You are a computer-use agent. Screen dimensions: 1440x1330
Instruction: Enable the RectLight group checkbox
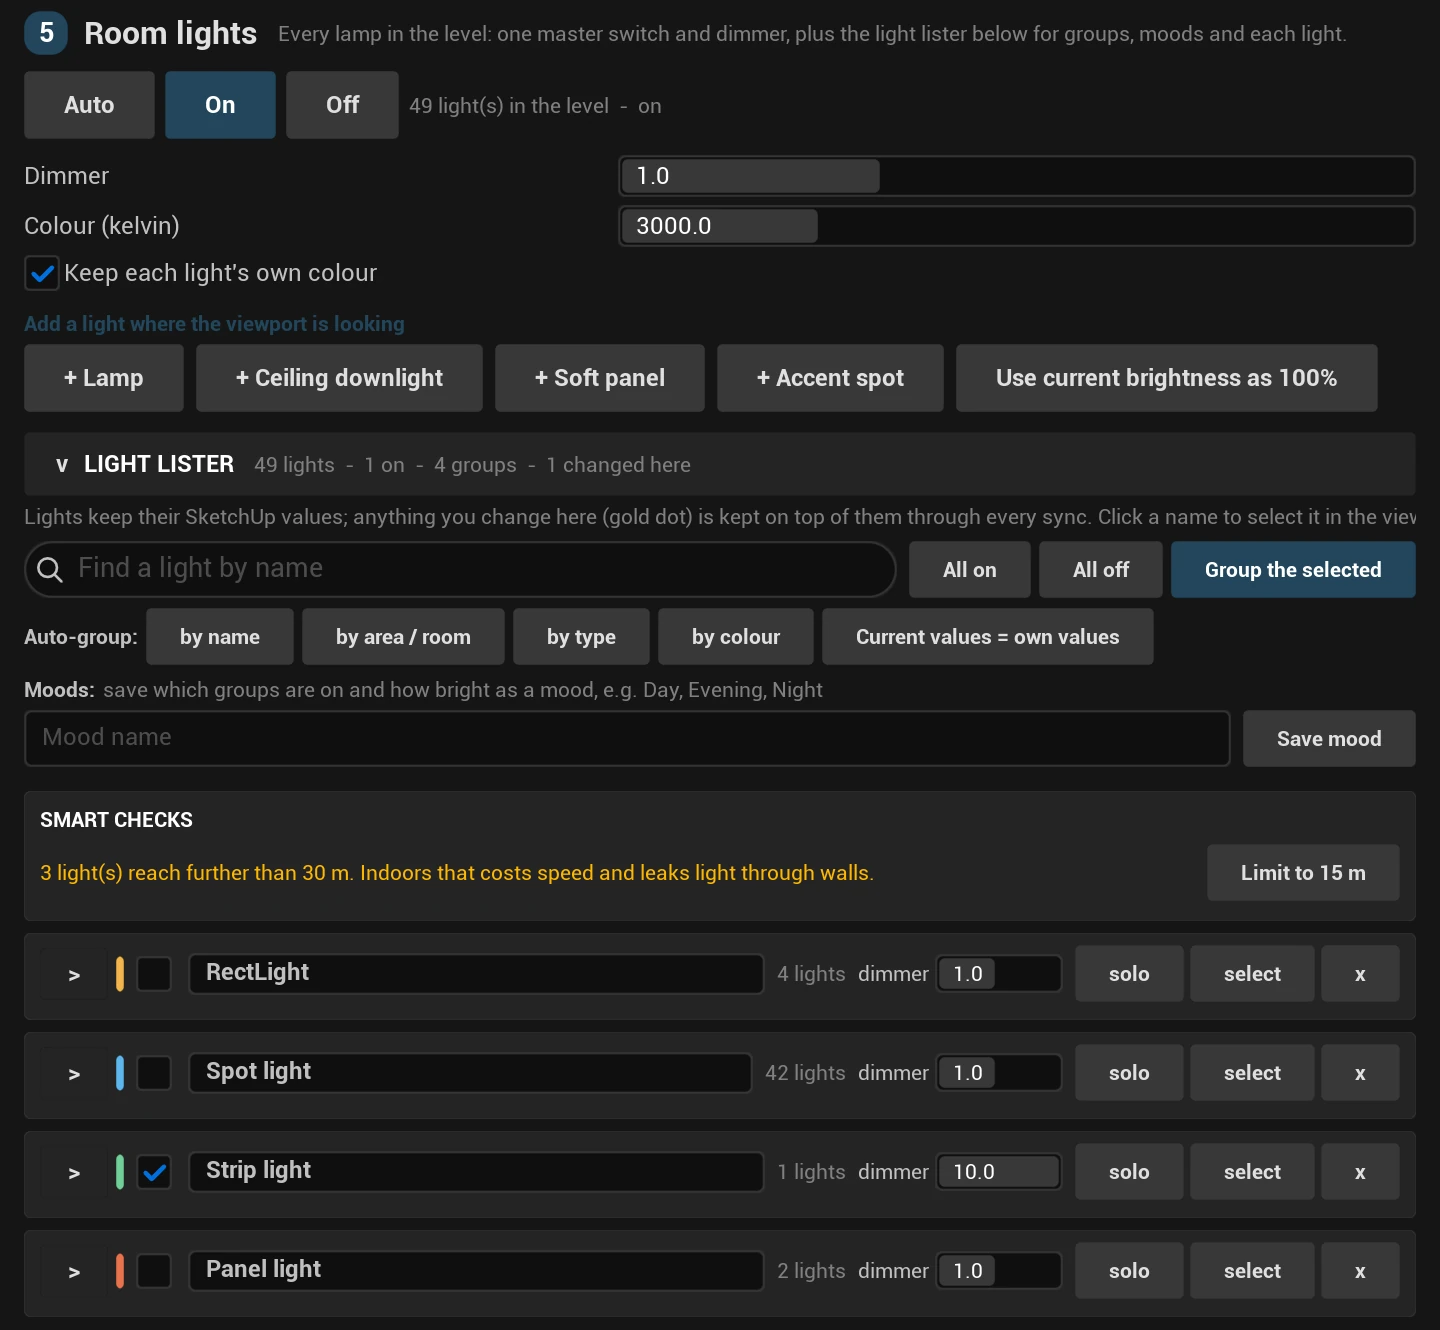(x=154, y=974)
